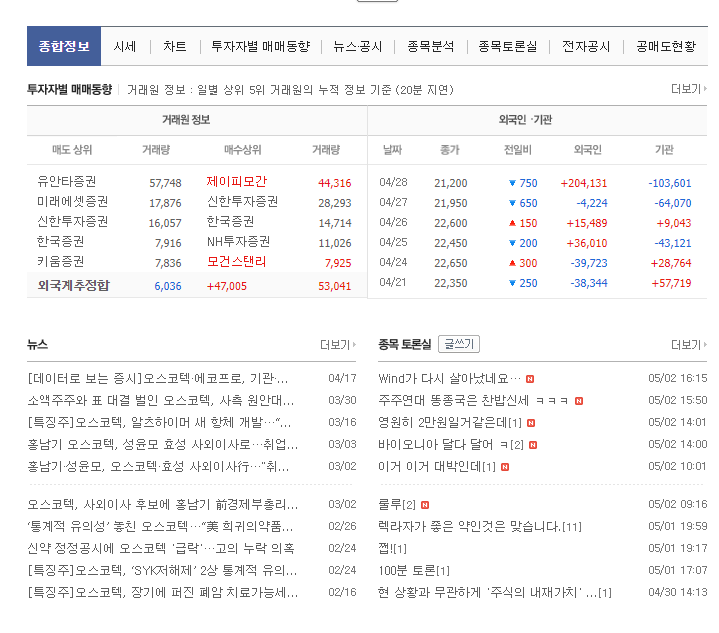Open post '렉라자가 좋은 약인것은 맞습니다'

(x=480, y=526)
